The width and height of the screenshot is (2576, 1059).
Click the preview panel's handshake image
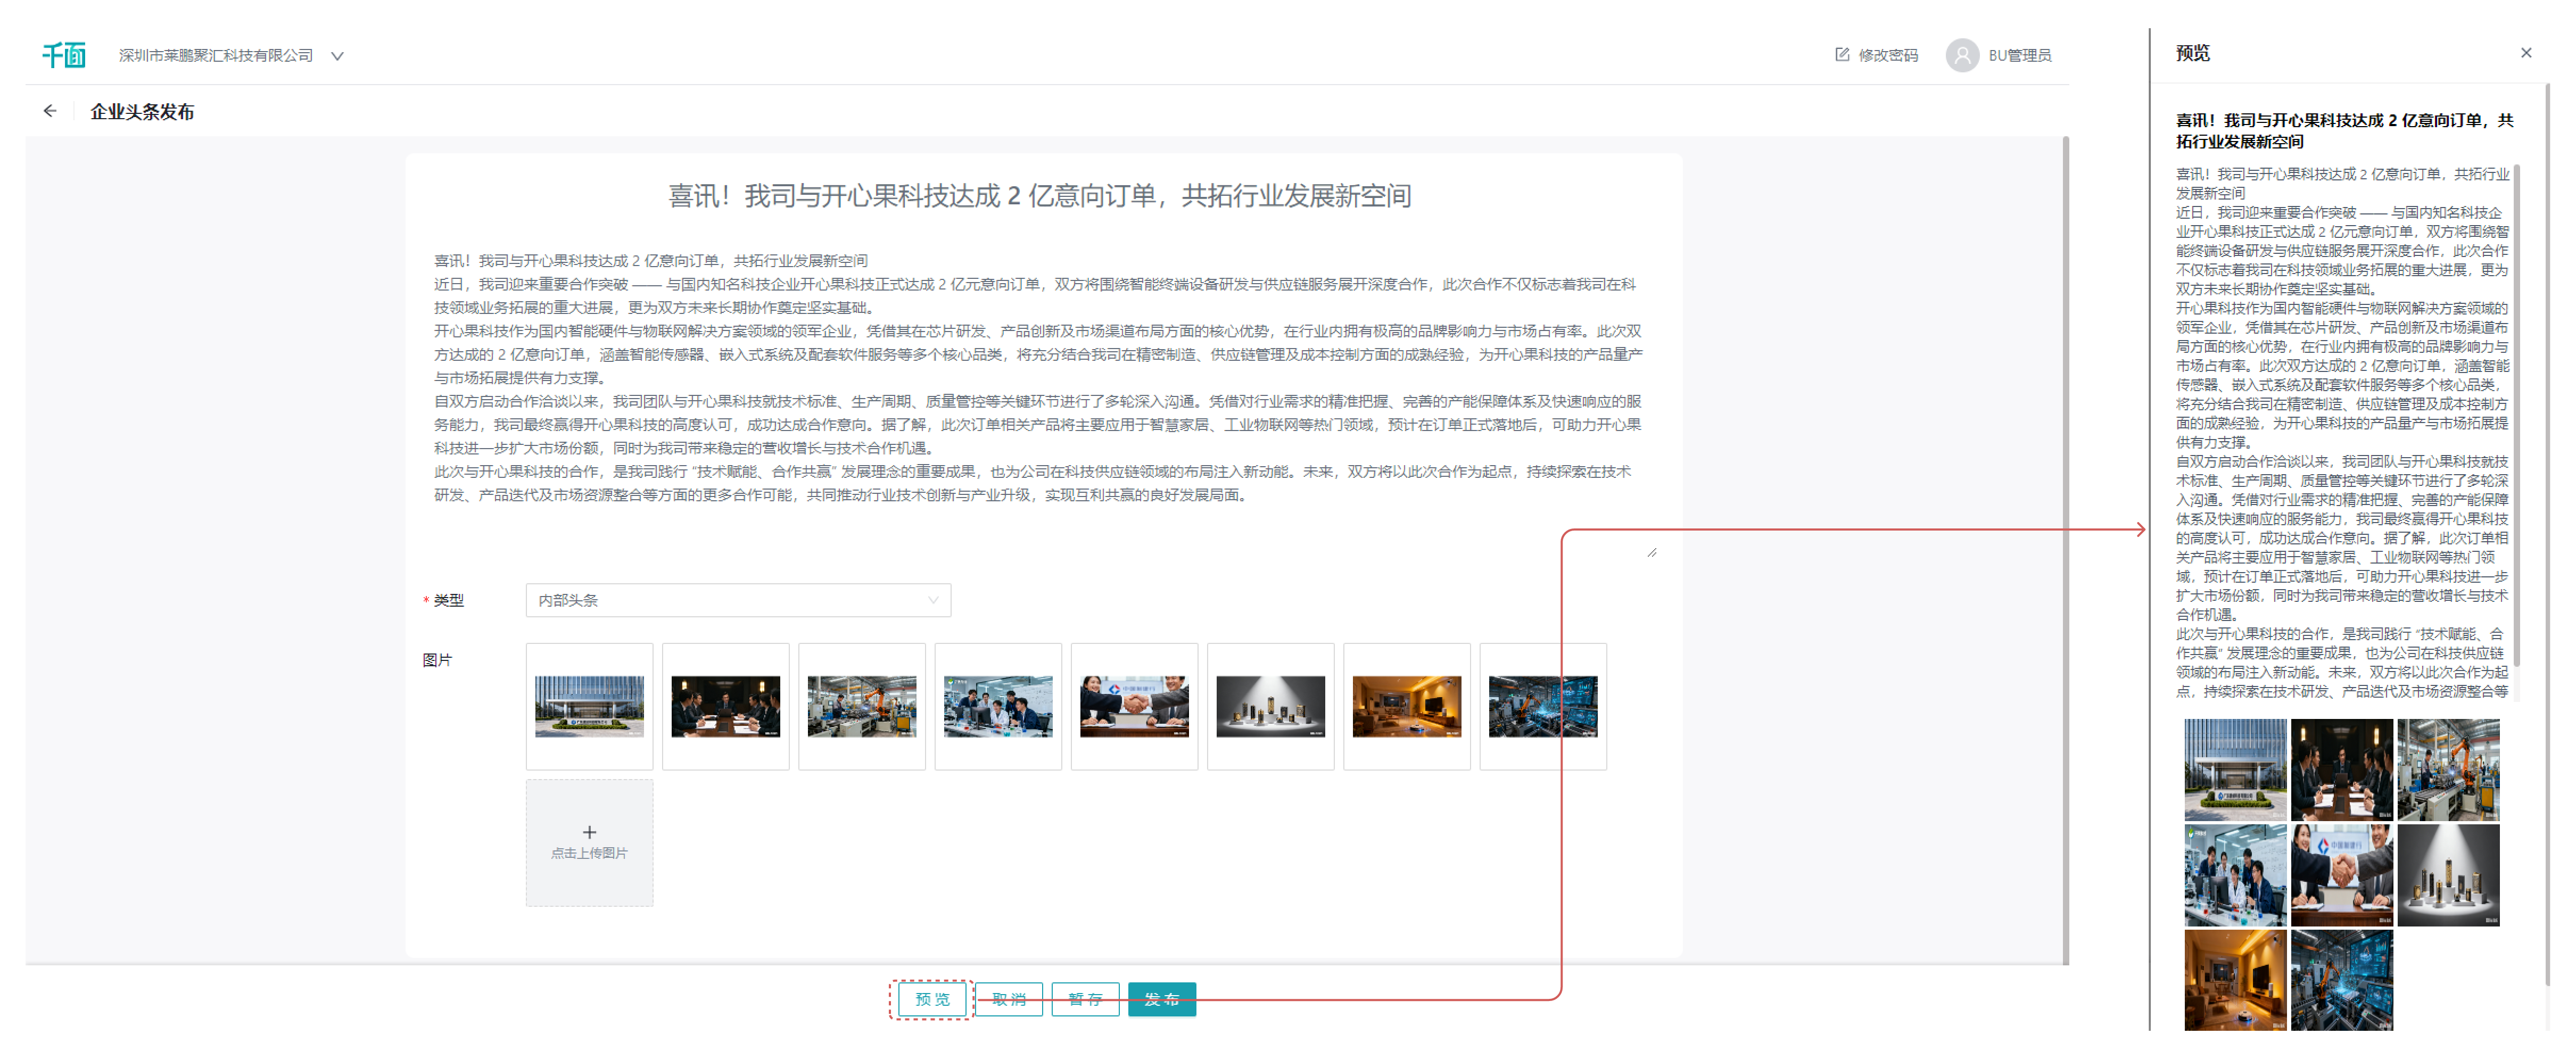click(x=2341, y=875)
